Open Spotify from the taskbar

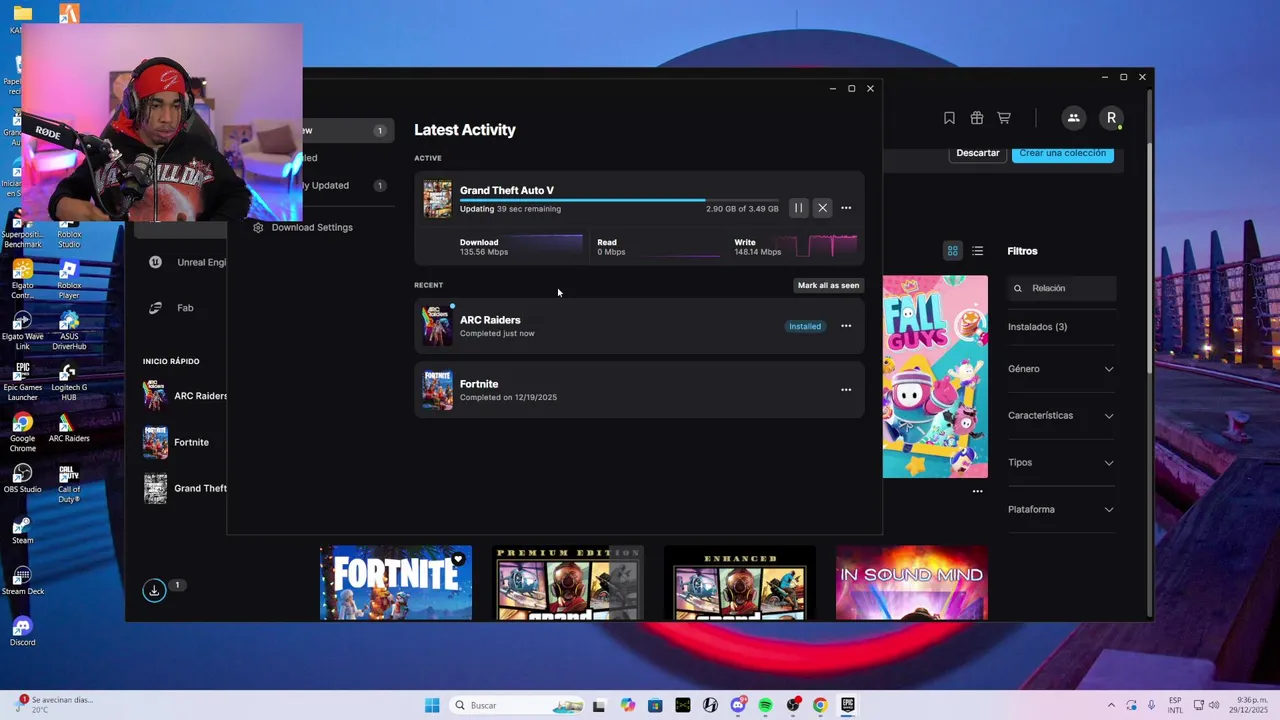click(765, 705)
